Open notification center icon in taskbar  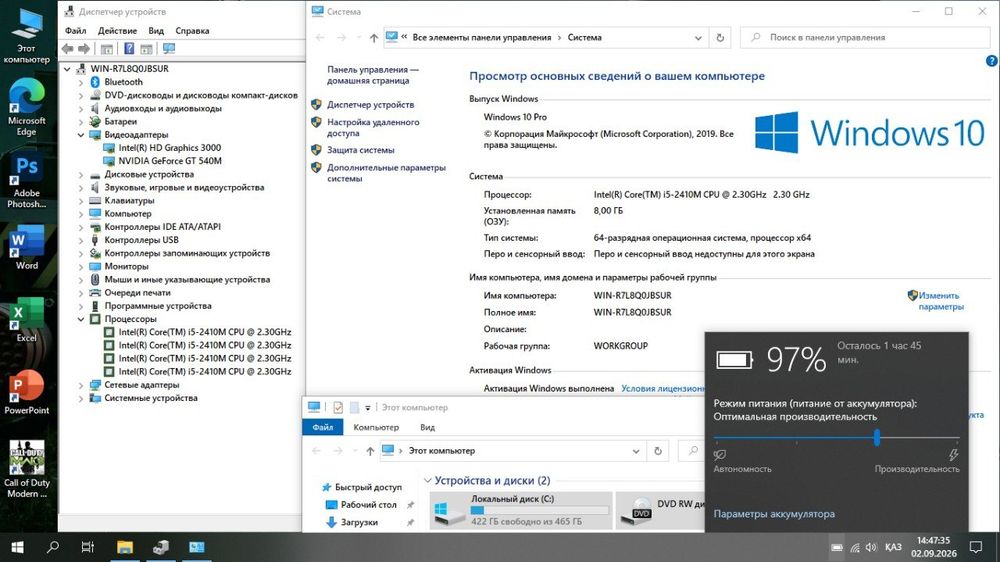click(x=976, y=547)
